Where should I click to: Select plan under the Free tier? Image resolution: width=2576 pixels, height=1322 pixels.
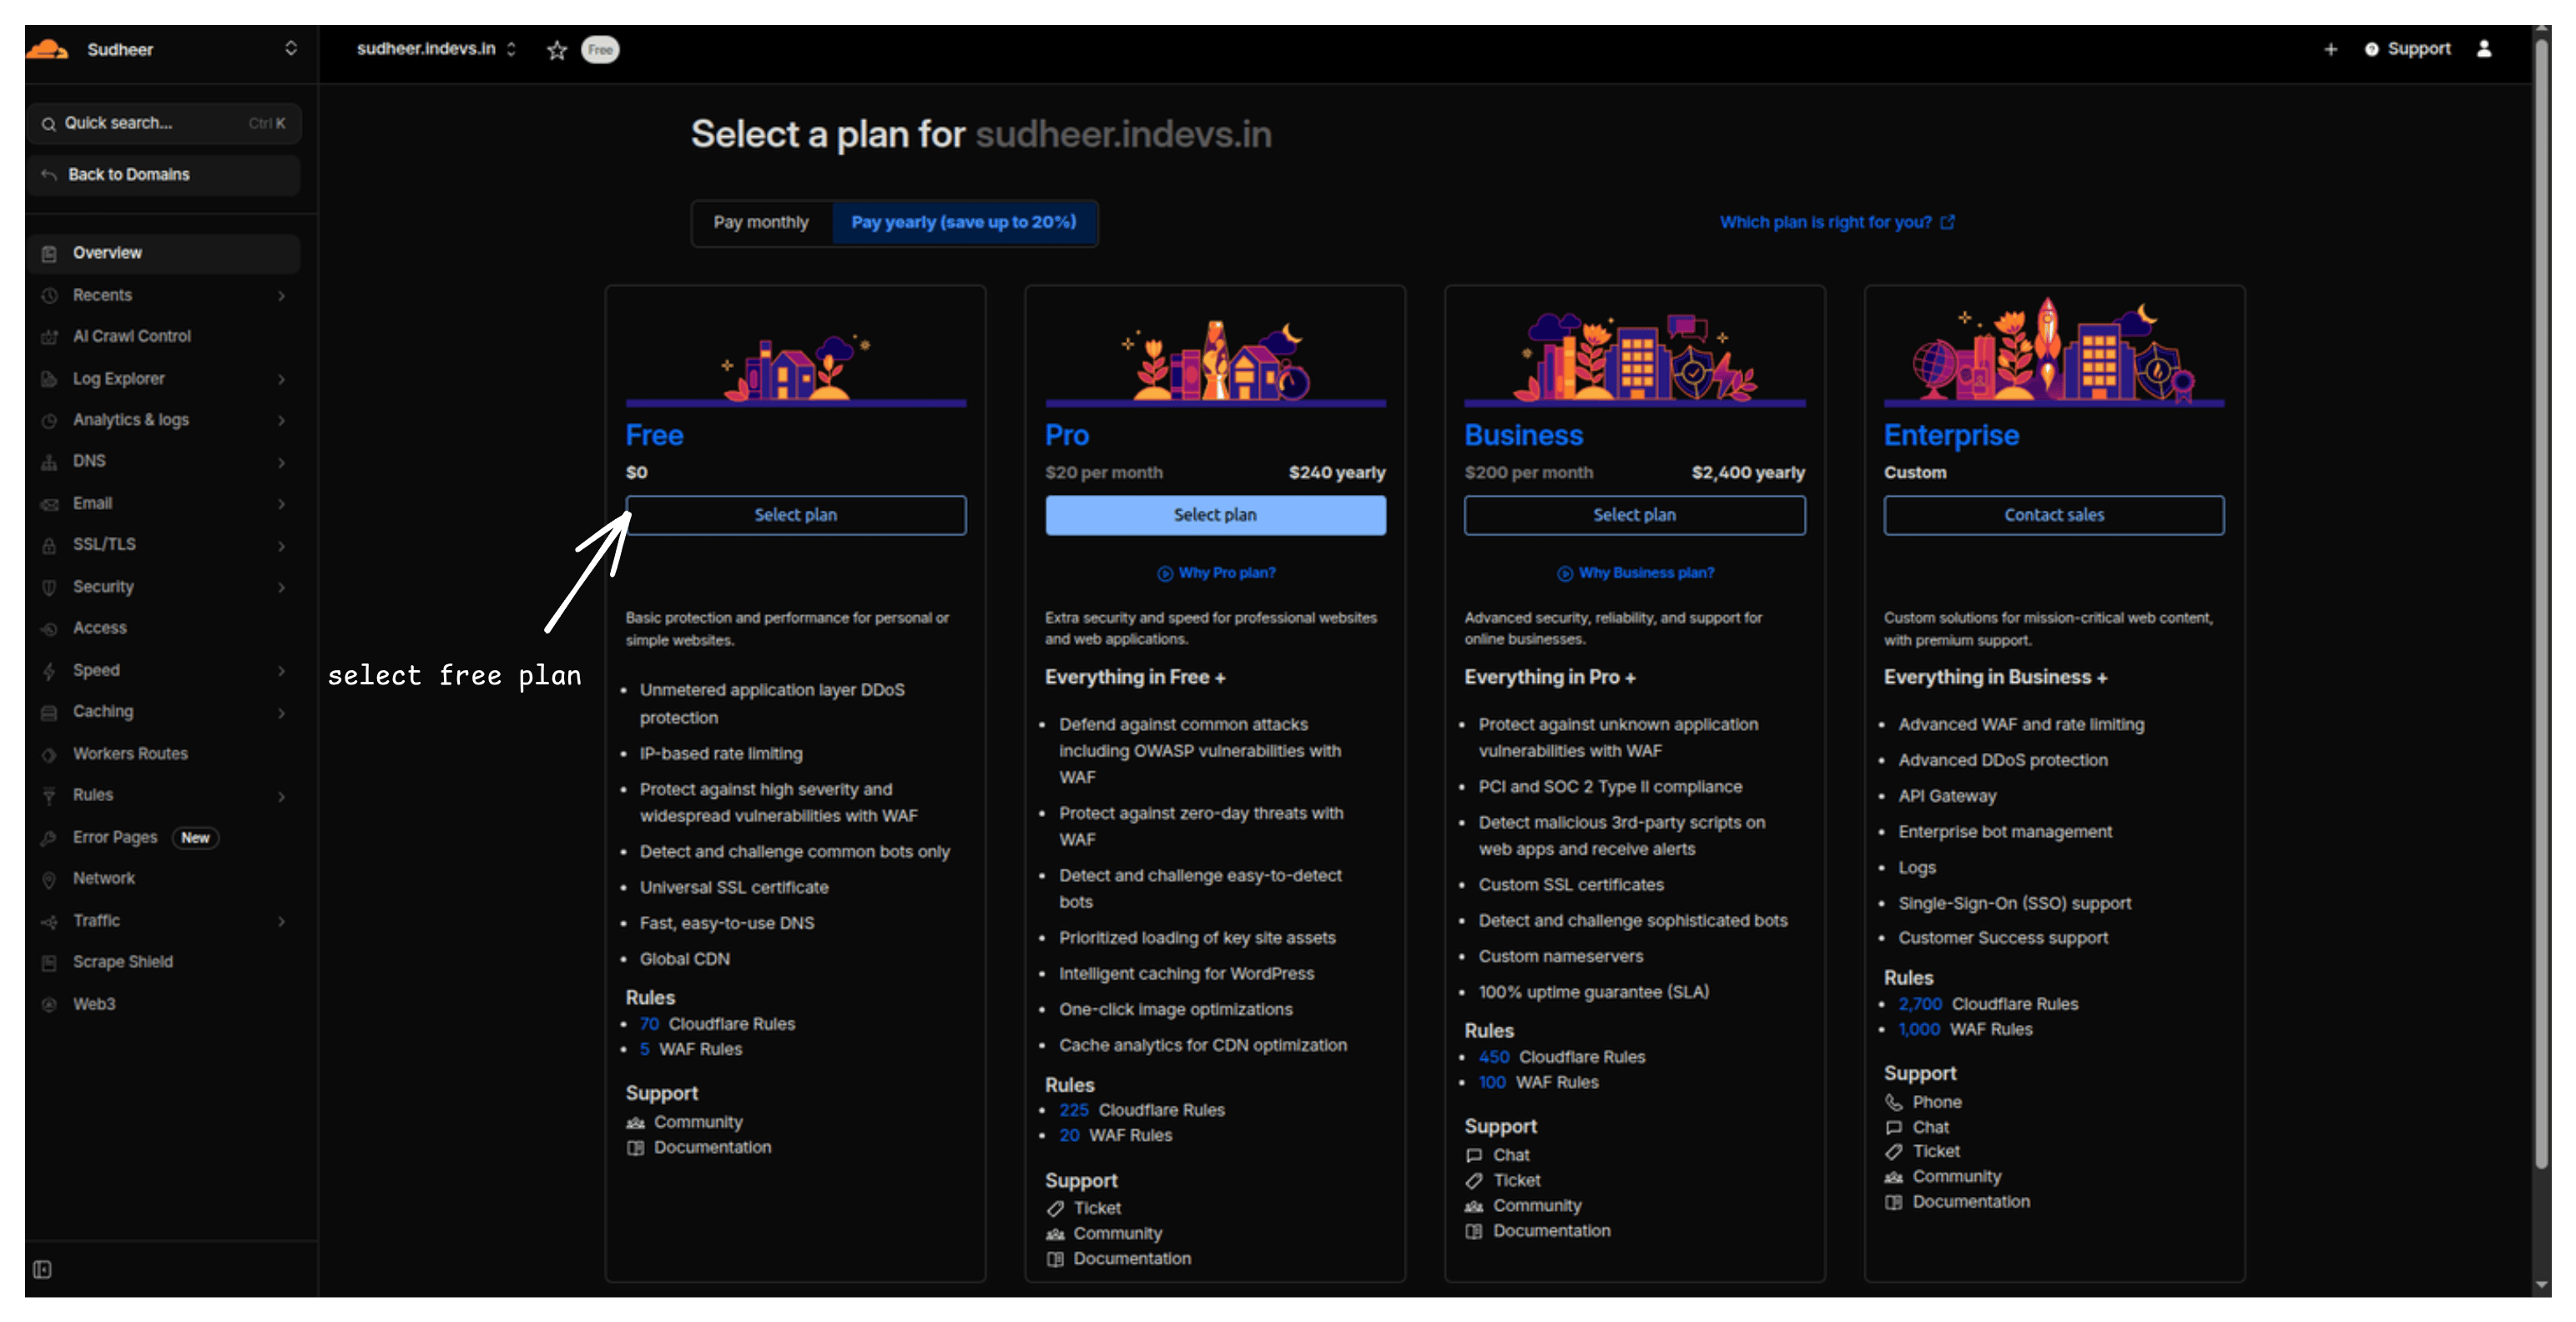point(796,515)
